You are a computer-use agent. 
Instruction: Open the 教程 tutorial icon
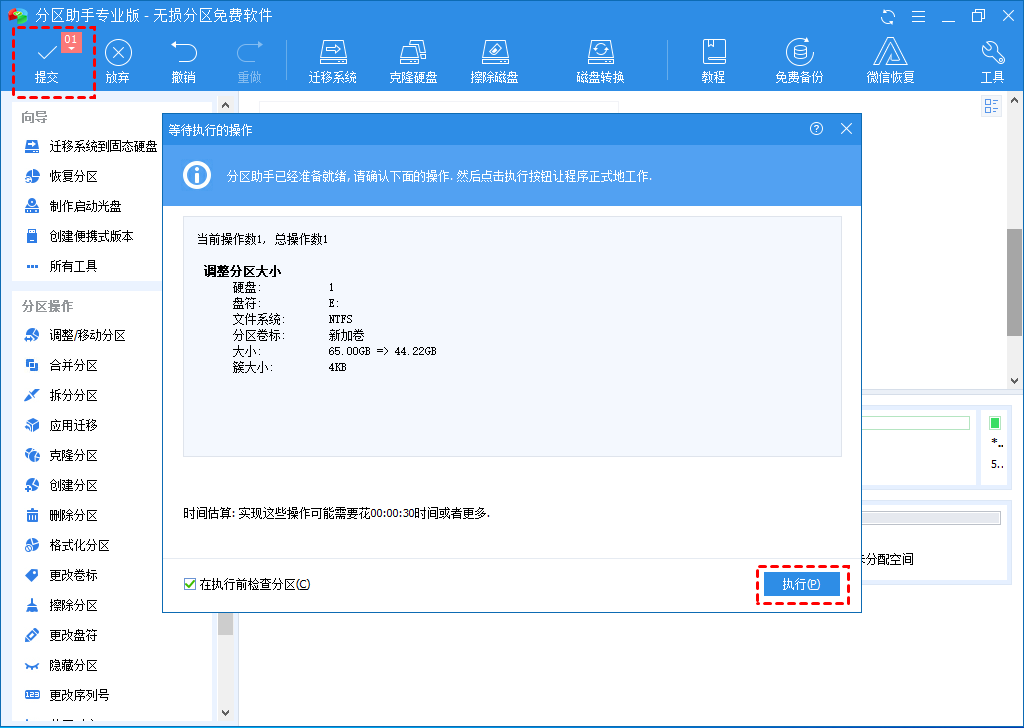(713, 62)
